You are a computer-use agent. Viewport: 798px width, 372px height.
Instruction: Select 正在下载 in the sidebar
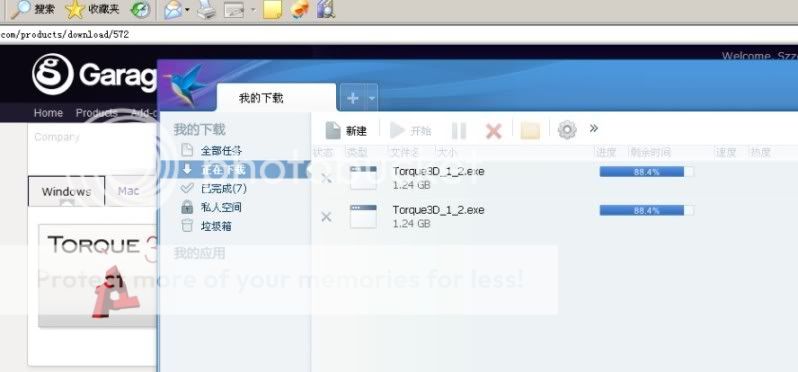(x=223, y=169)
